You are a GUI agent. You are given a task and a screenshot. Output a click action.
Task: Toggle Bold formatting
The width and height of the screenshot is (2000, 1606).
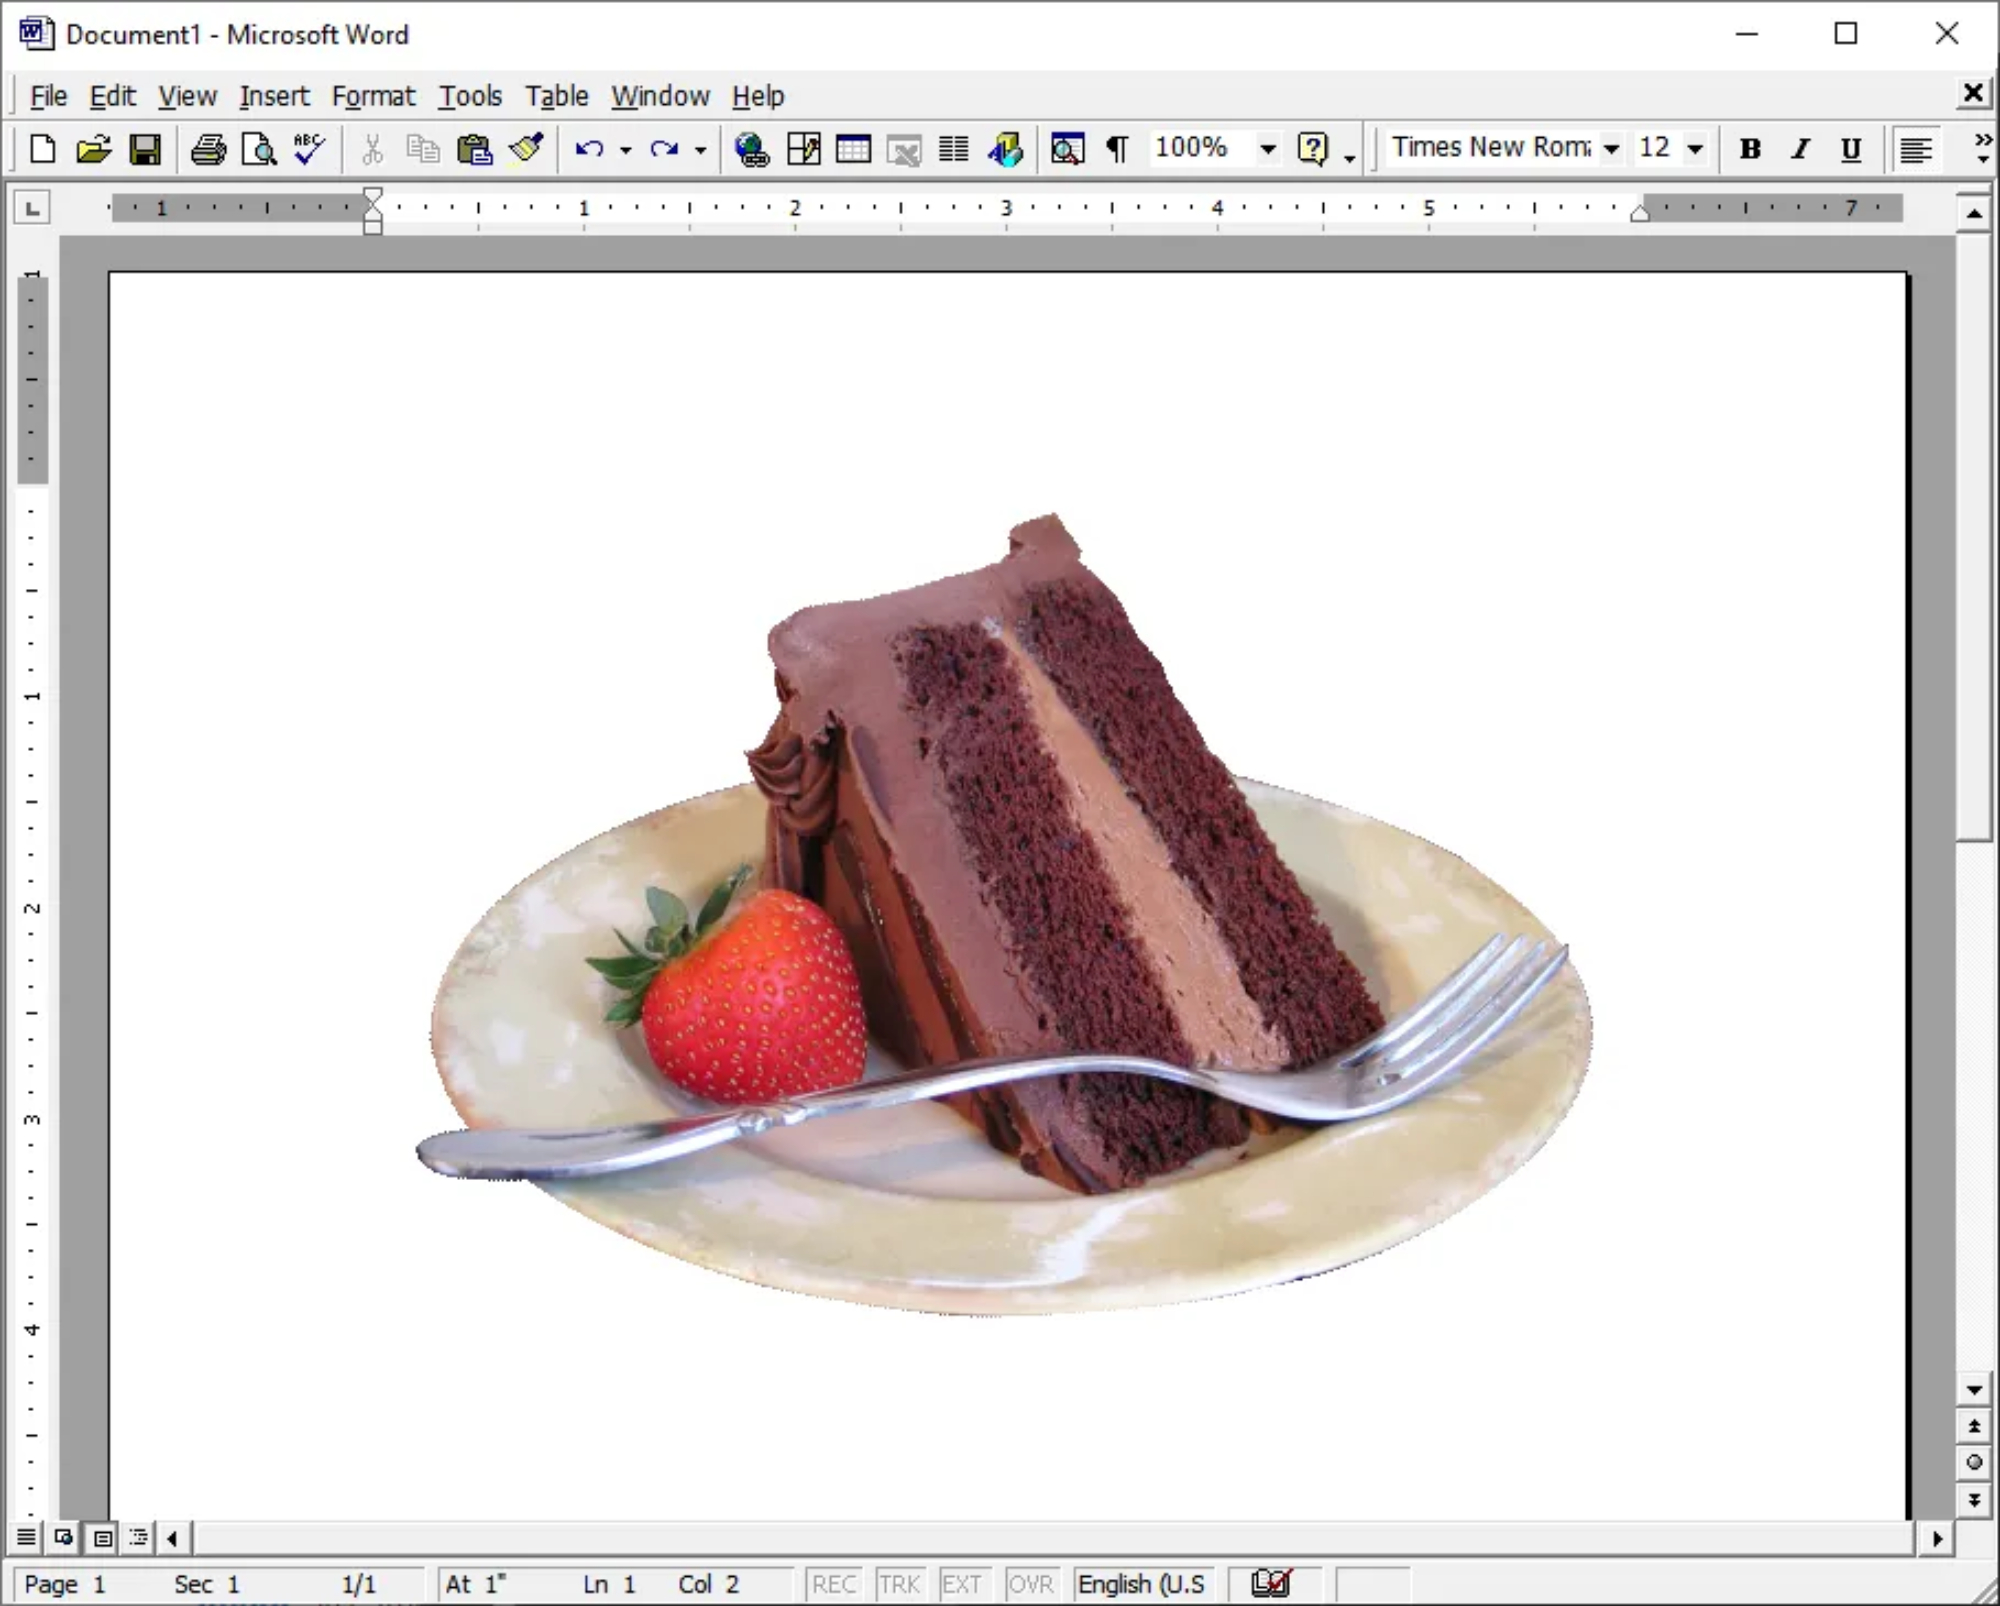[1750, 150]
